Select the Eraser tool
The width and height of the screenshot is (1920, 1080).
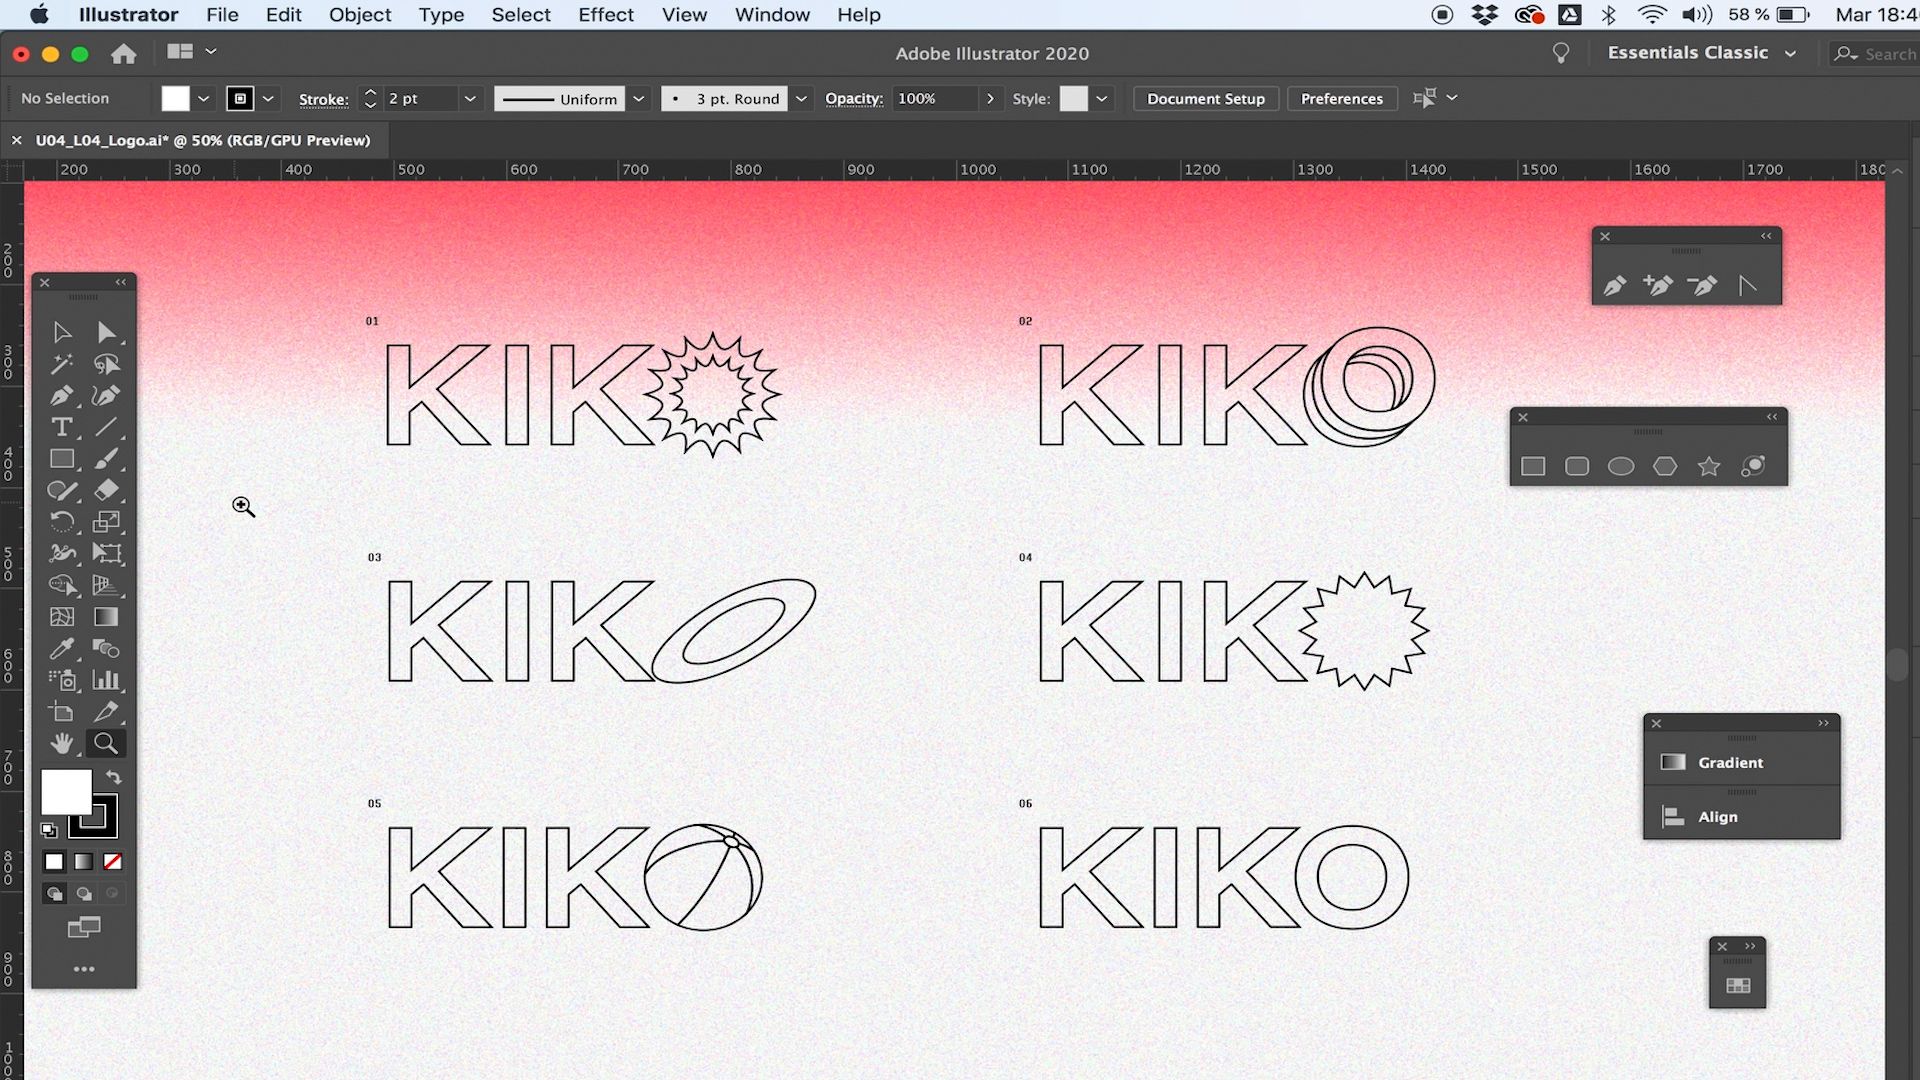[x=106, y=490]
